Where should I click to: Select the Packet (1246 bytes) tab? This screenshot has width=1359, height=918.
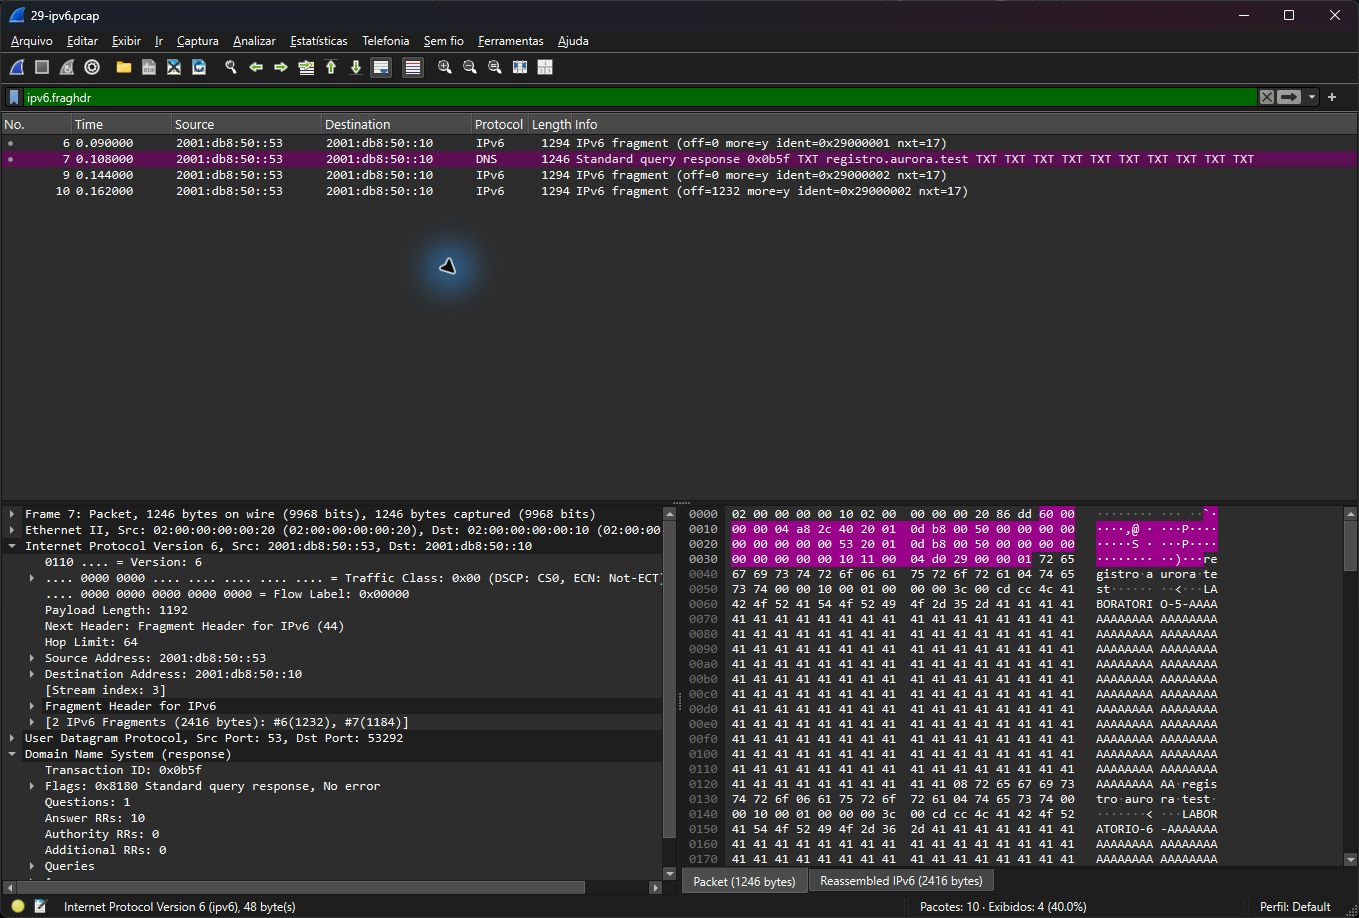744,881
